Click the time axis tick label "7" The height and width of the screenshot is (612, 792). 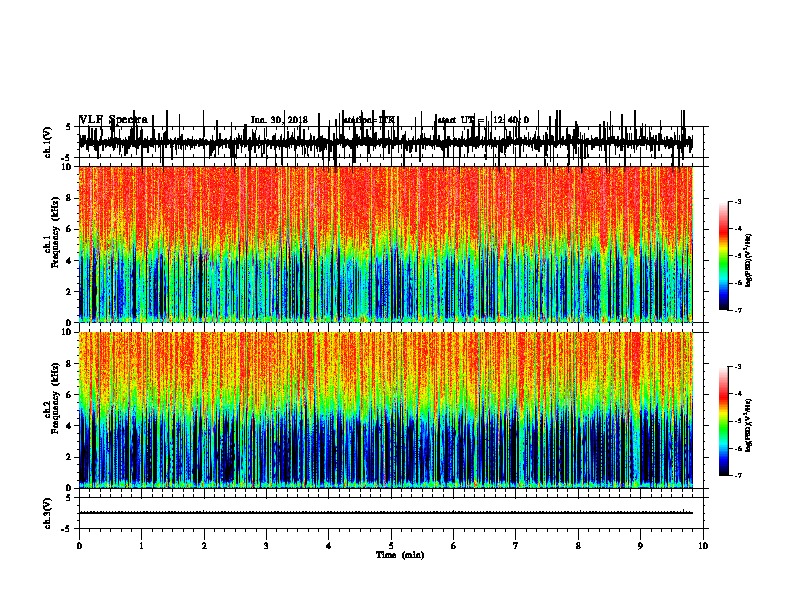516,546
